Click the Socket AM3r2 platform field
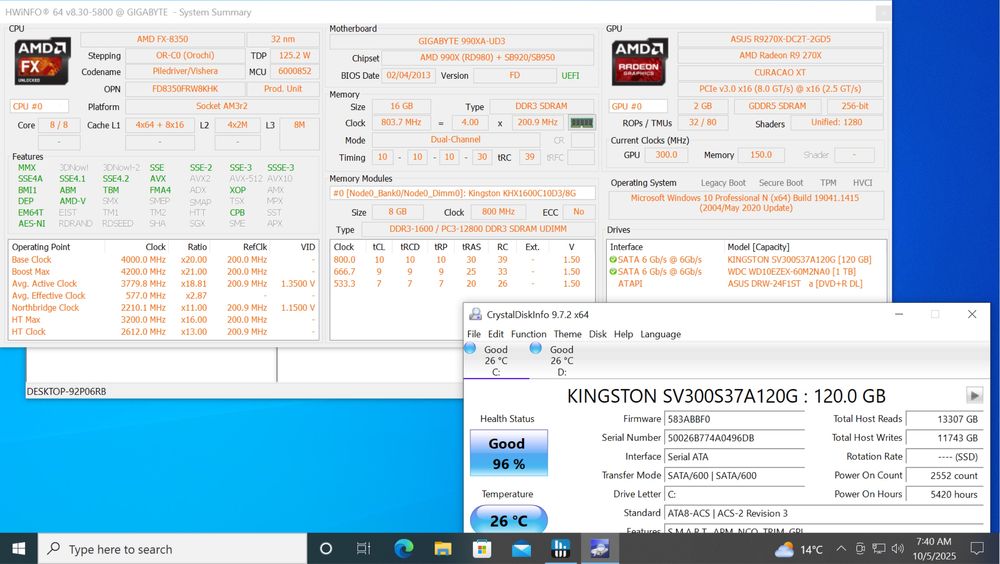This screenshot has width=1000, height=564. click(x=221, y=107)
